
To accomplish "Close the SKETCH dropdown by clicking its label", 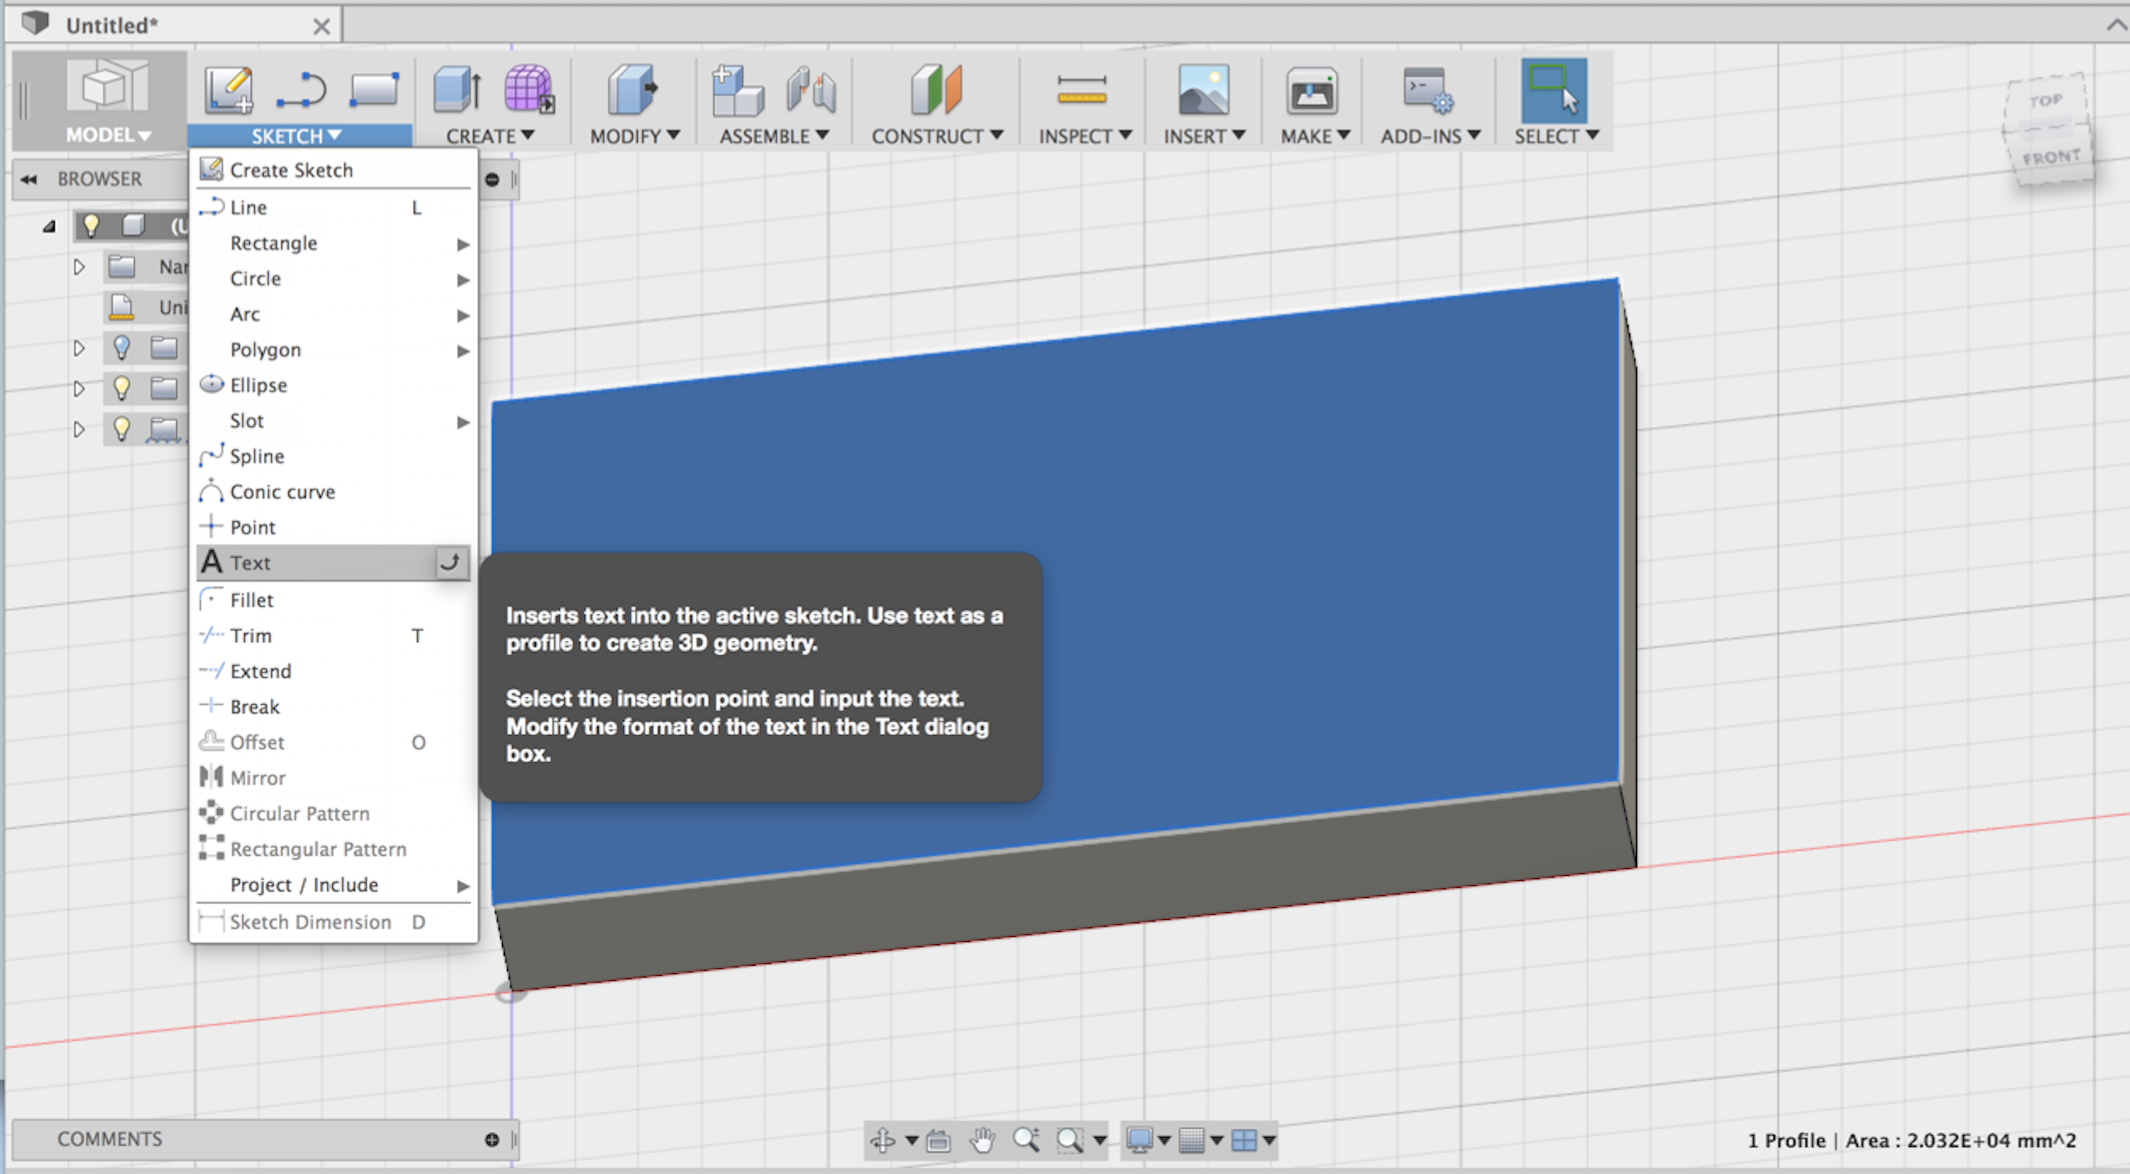I will 297,136.
